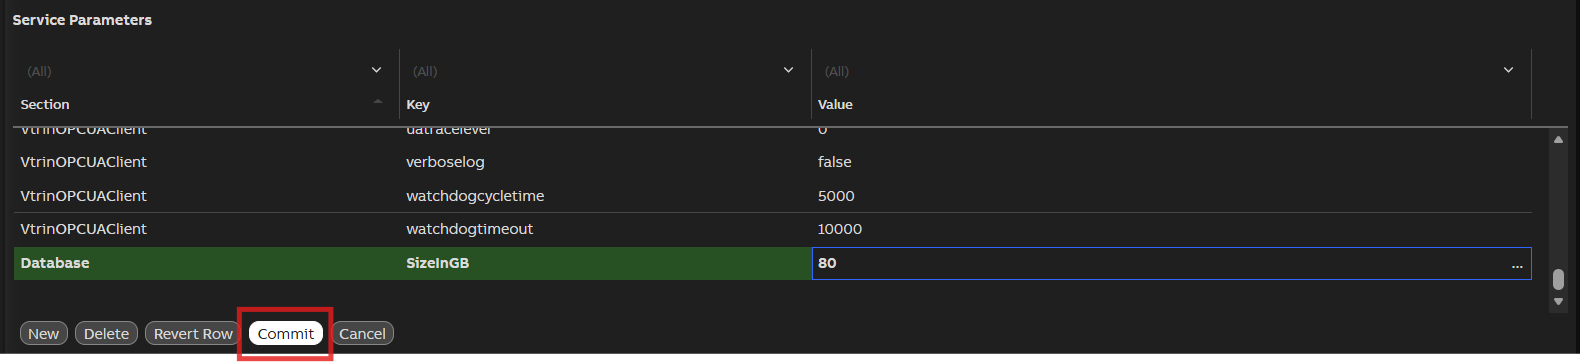1580x362 pixels.
Task: Click the Cancel button
Action: point(362,333)
